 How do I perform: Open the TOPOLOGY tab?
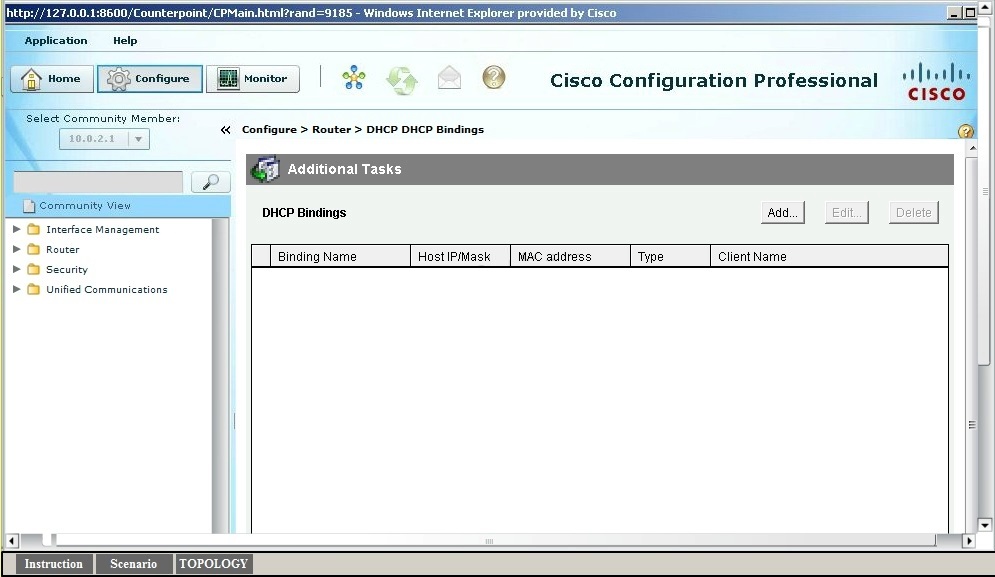(213, 564)
